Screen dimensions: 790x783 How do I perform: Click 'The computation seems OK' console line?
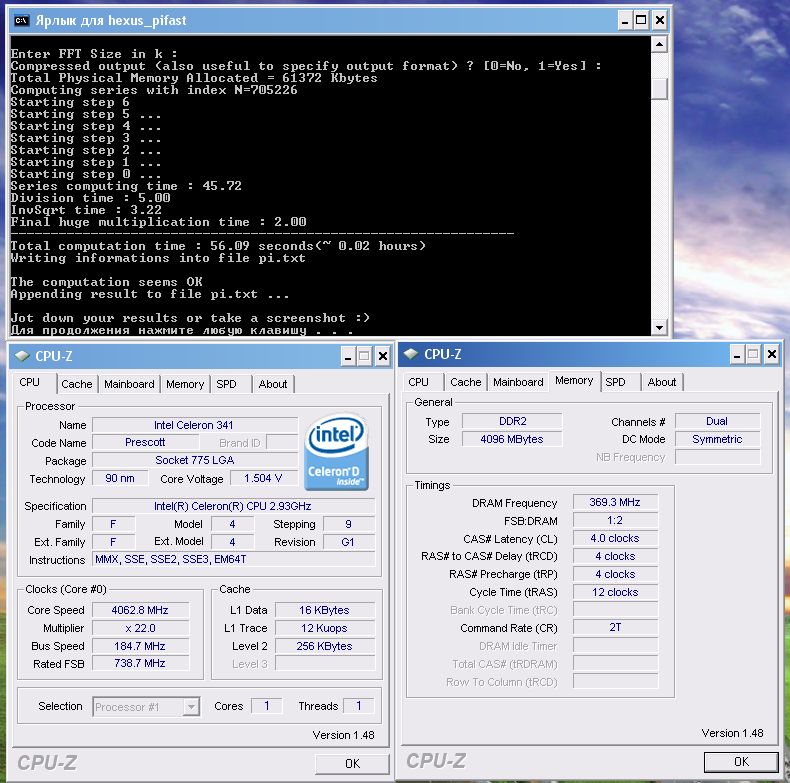[x=106, y=282]
